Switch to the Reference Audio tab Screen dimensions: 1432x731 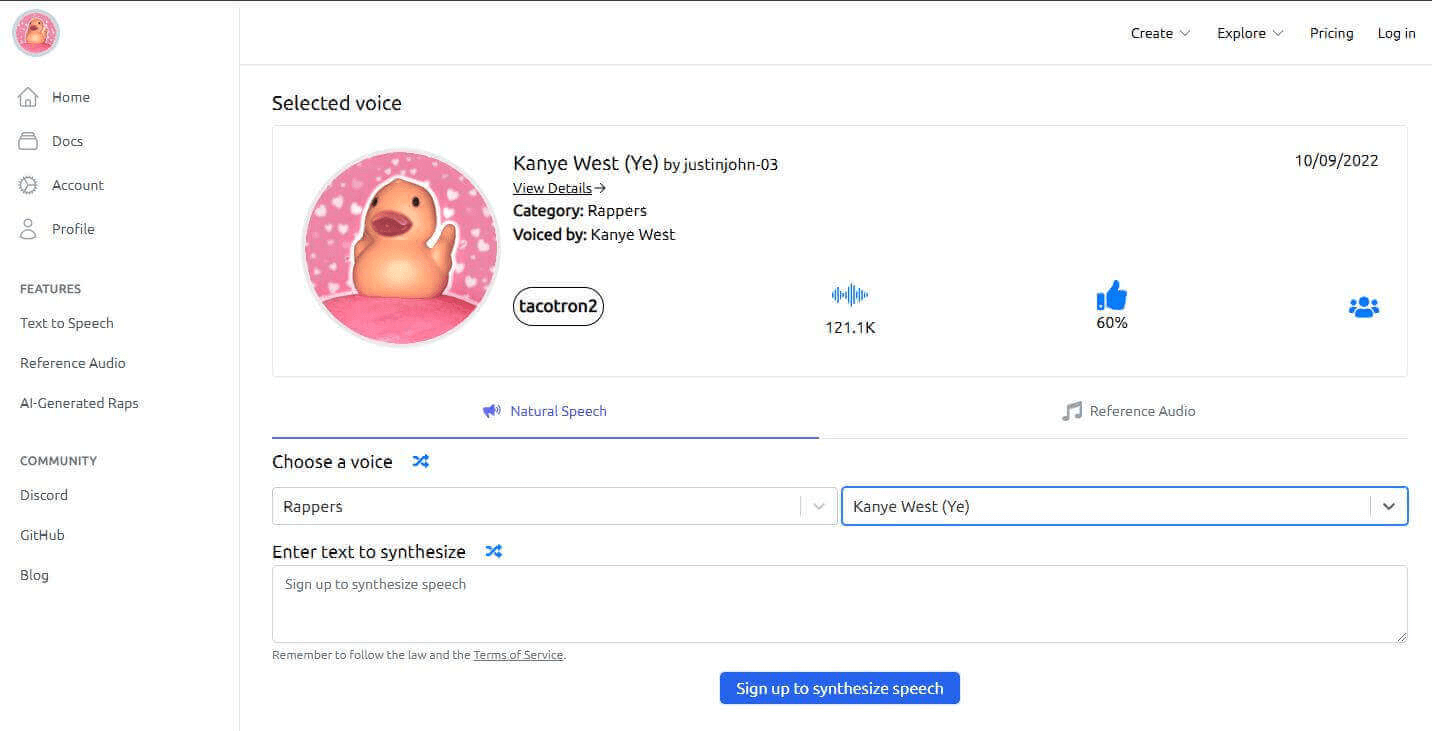1128,411
